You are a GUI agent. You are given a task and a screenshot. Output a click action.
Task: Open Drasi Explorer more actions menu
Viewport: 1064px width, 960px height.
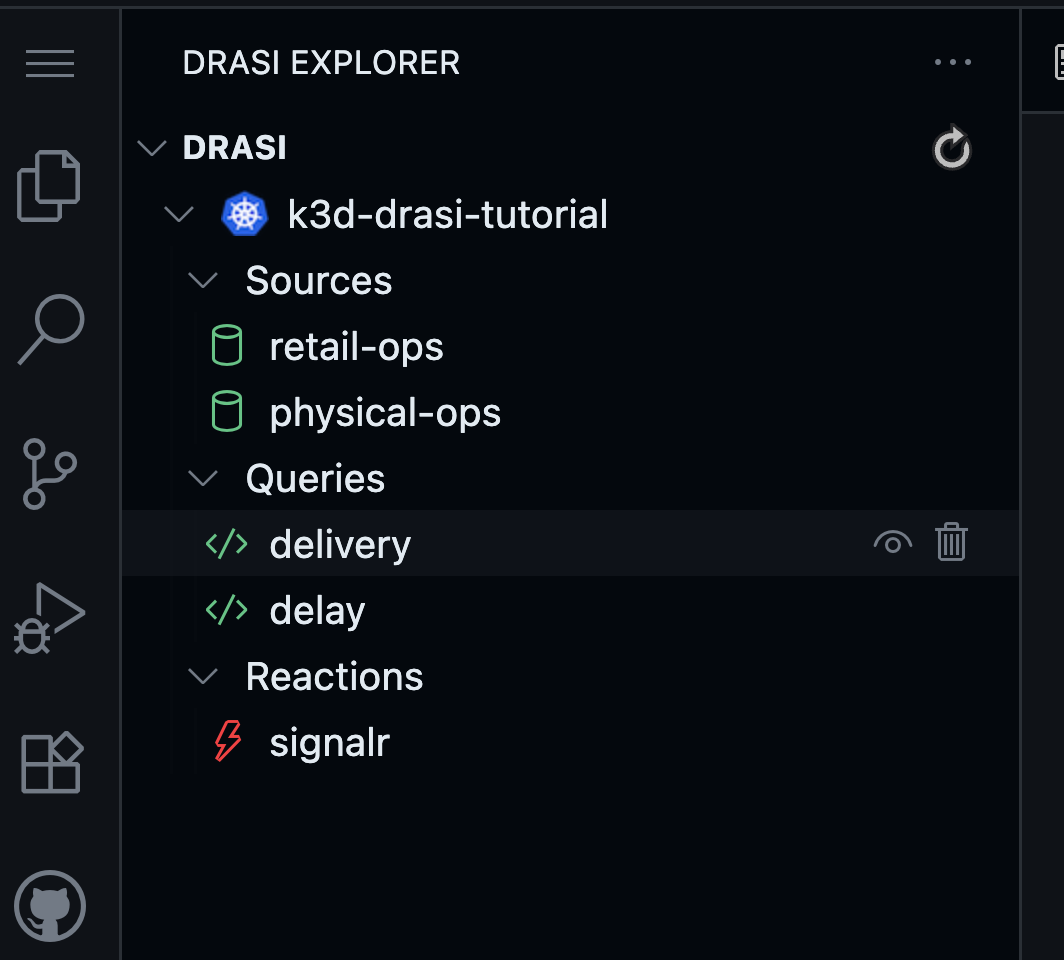pos(952,63)
